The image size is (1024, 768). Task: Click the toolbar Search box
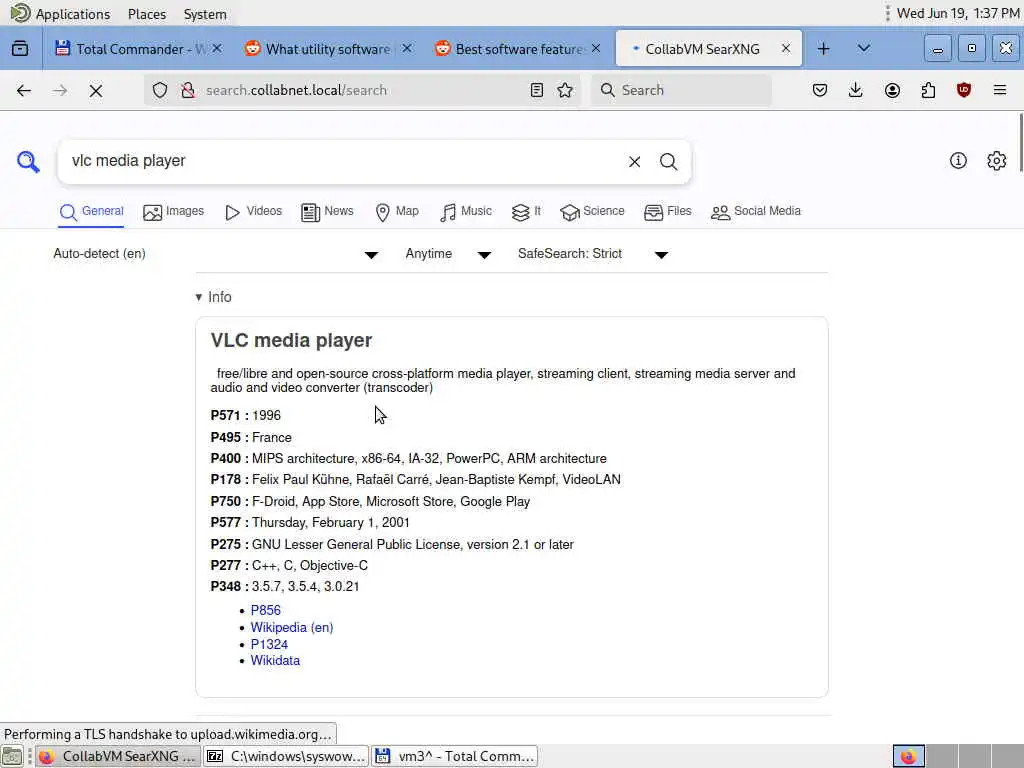pyautogui.click(x=681, y=90)
